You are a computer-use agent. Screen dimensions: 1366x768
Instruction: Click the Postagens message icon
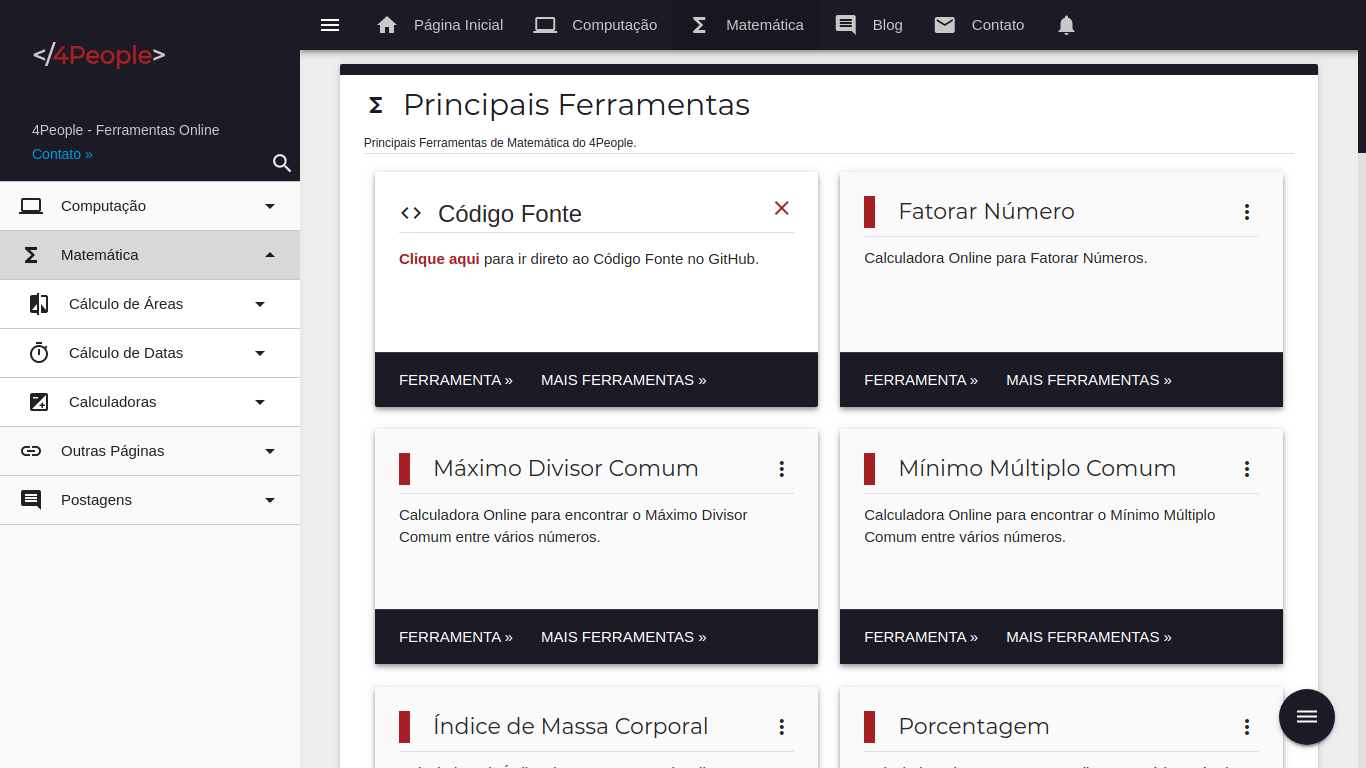coord(31,500)
